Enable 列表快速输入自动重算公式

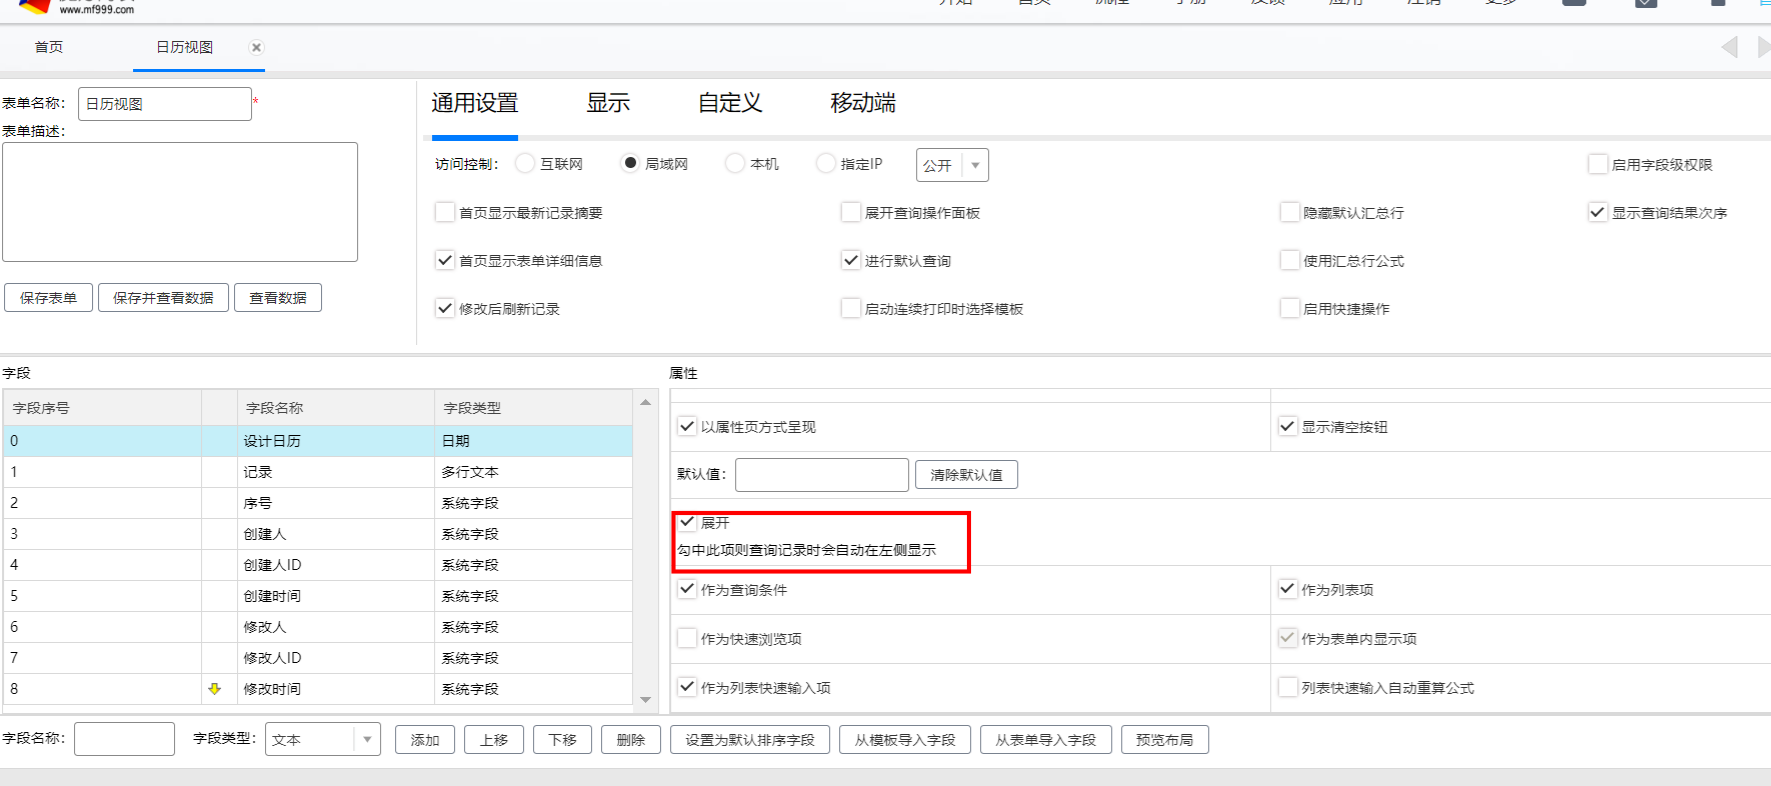click(1288, 687)
